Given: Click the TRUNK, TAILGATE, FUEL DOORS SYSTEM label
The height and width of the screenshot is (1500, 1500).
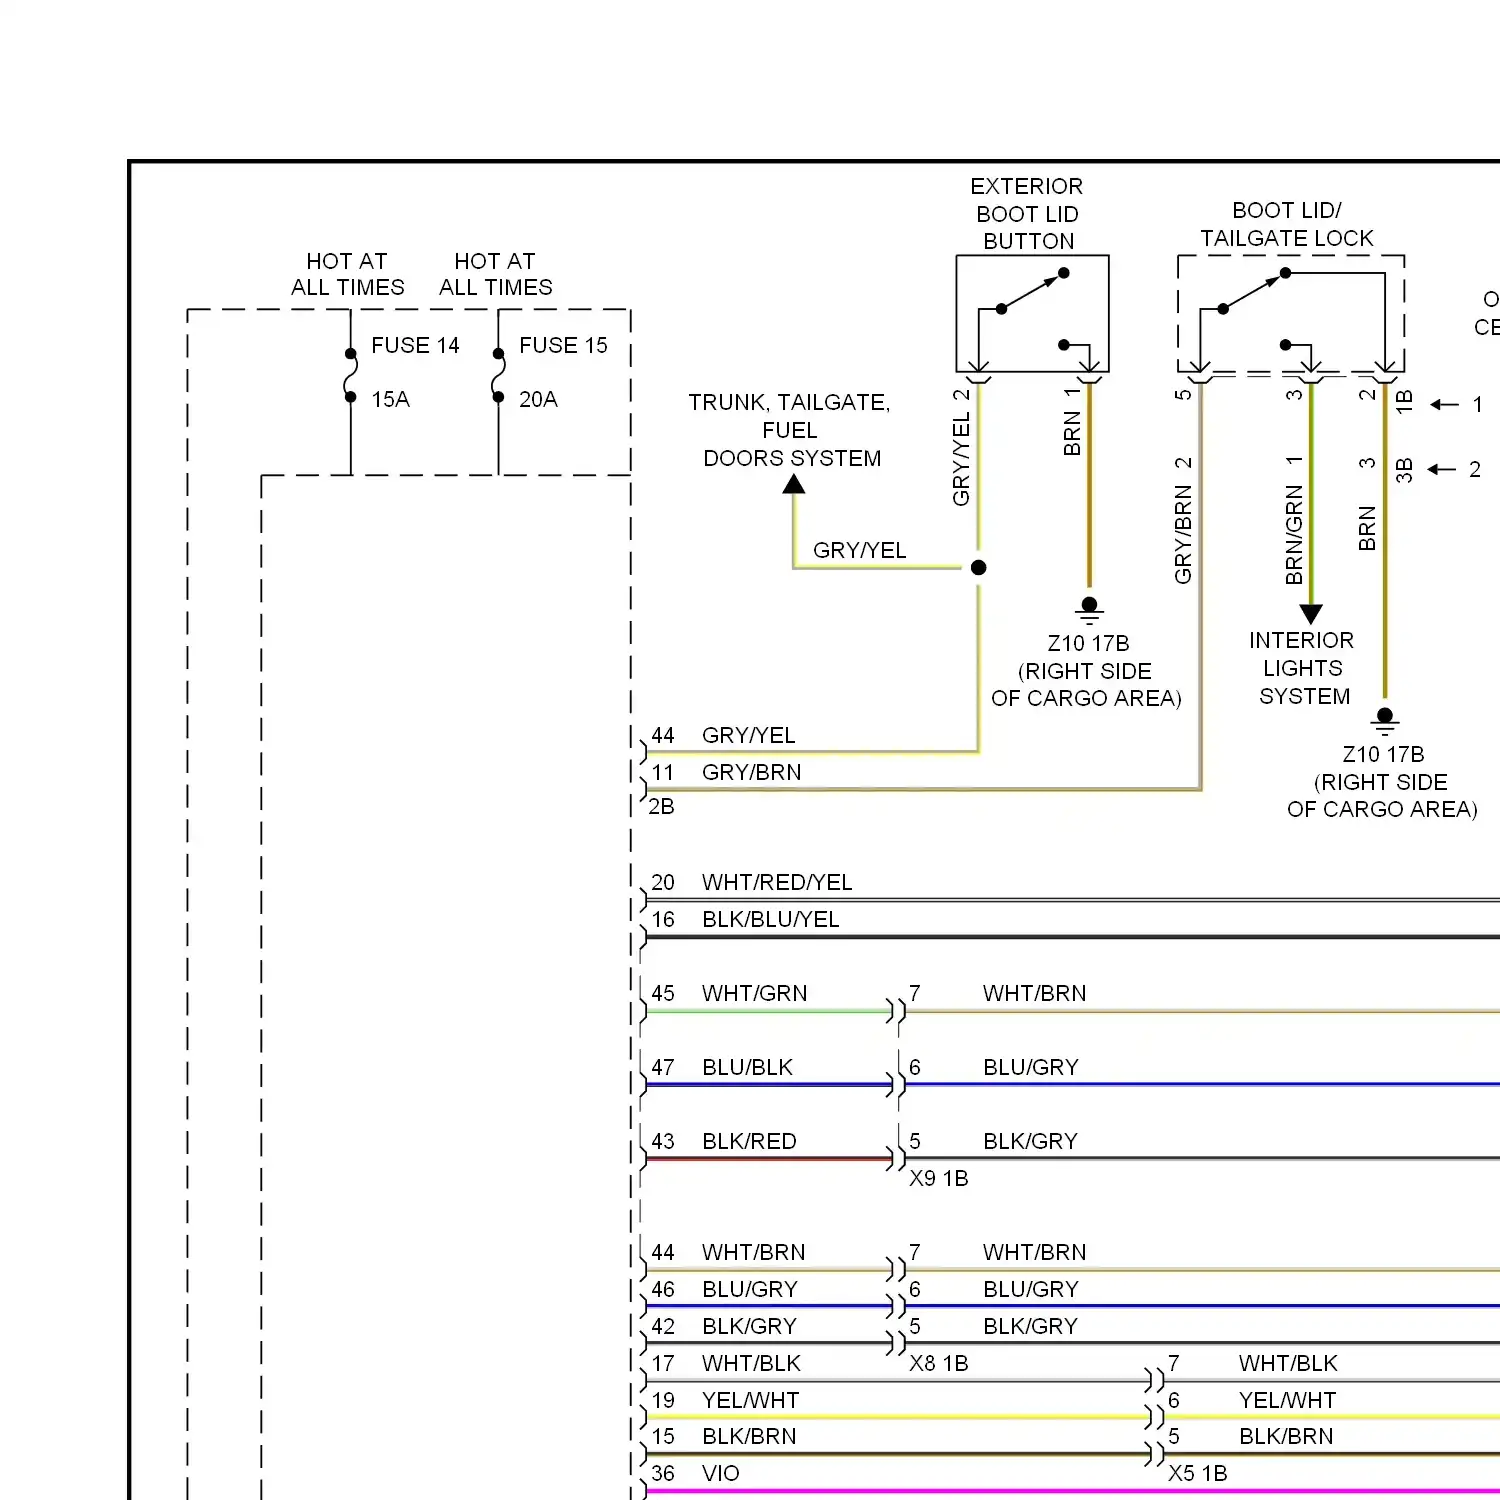Looking at the screenshot, I should coord(790,430).
